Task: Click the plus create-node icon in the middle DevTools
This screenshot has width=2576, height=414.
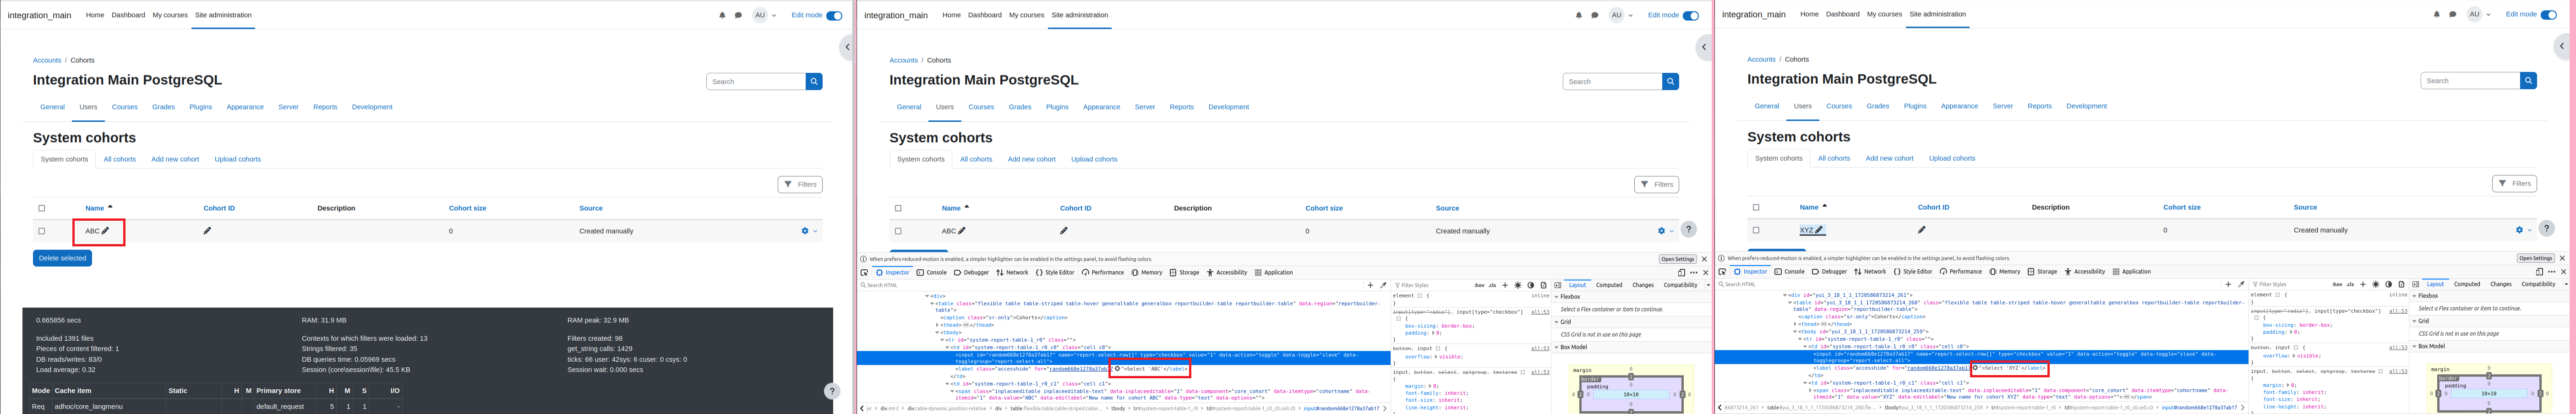Action: pyautogui.click(x=1370, y=285)
